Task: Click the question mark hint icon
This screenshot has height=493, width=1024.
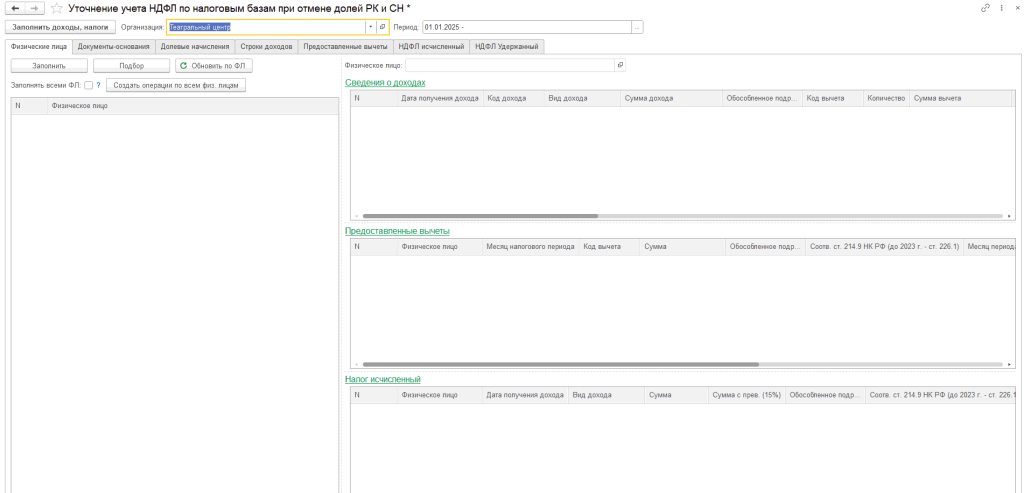Action: [x=98, y=85]
